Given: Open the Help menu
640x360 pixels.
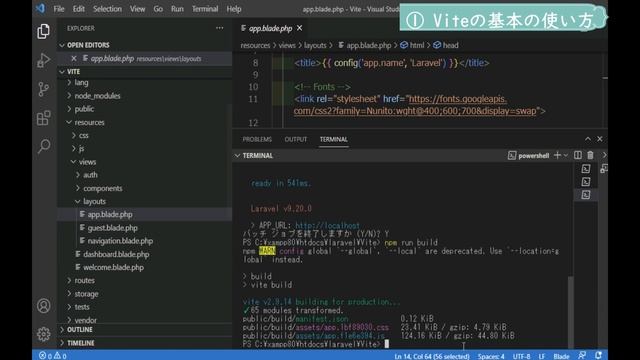Looking at the screenshot, I should pyautogui.click(x=233, y=9).
